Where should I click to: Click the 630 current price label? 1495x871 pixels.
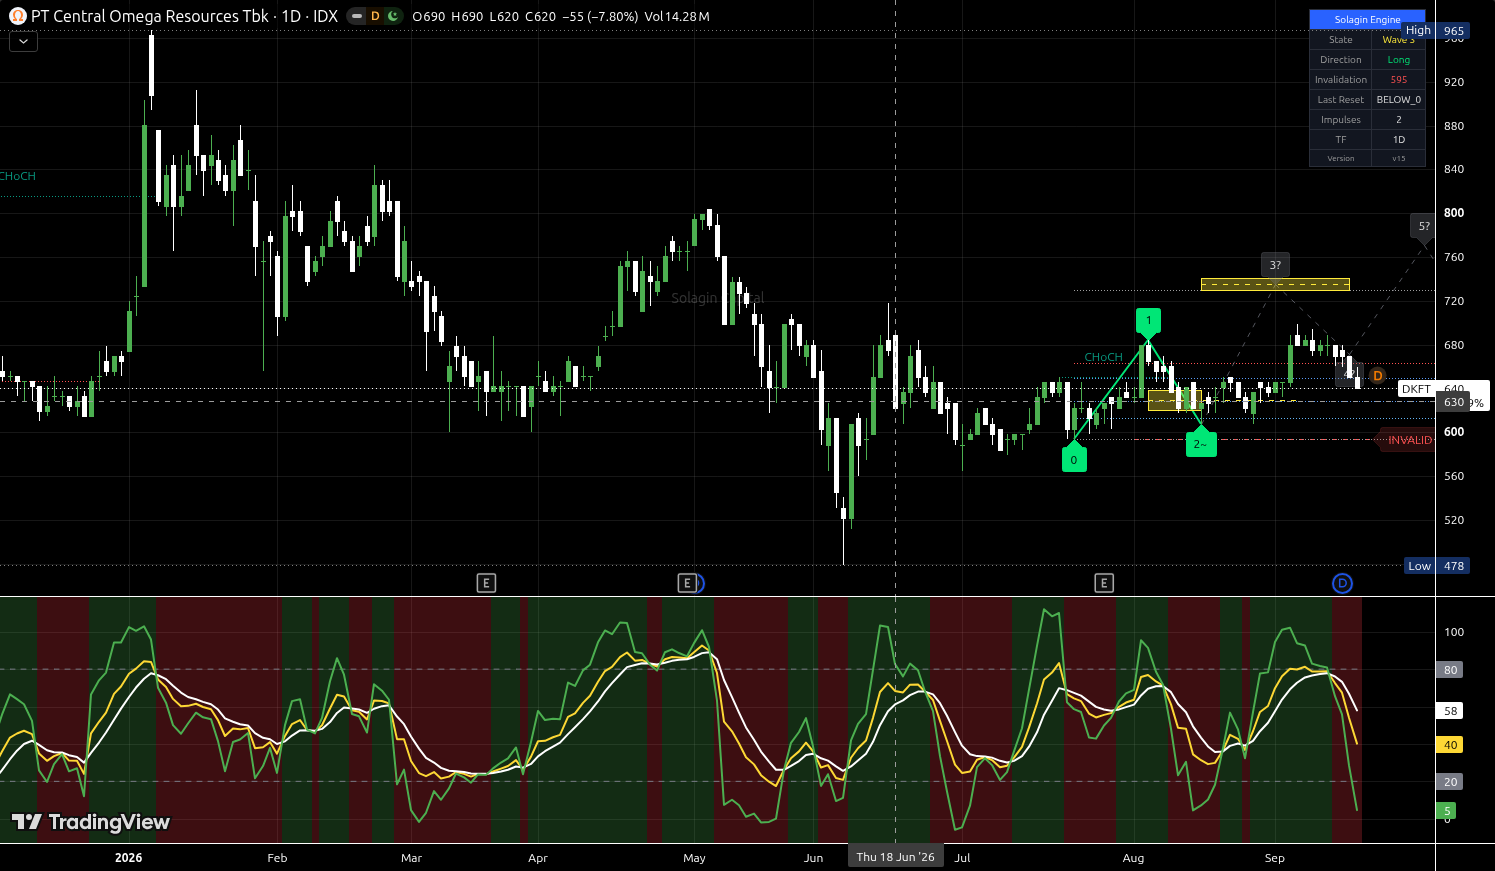pyautogui.click(x=1453, y=402)
